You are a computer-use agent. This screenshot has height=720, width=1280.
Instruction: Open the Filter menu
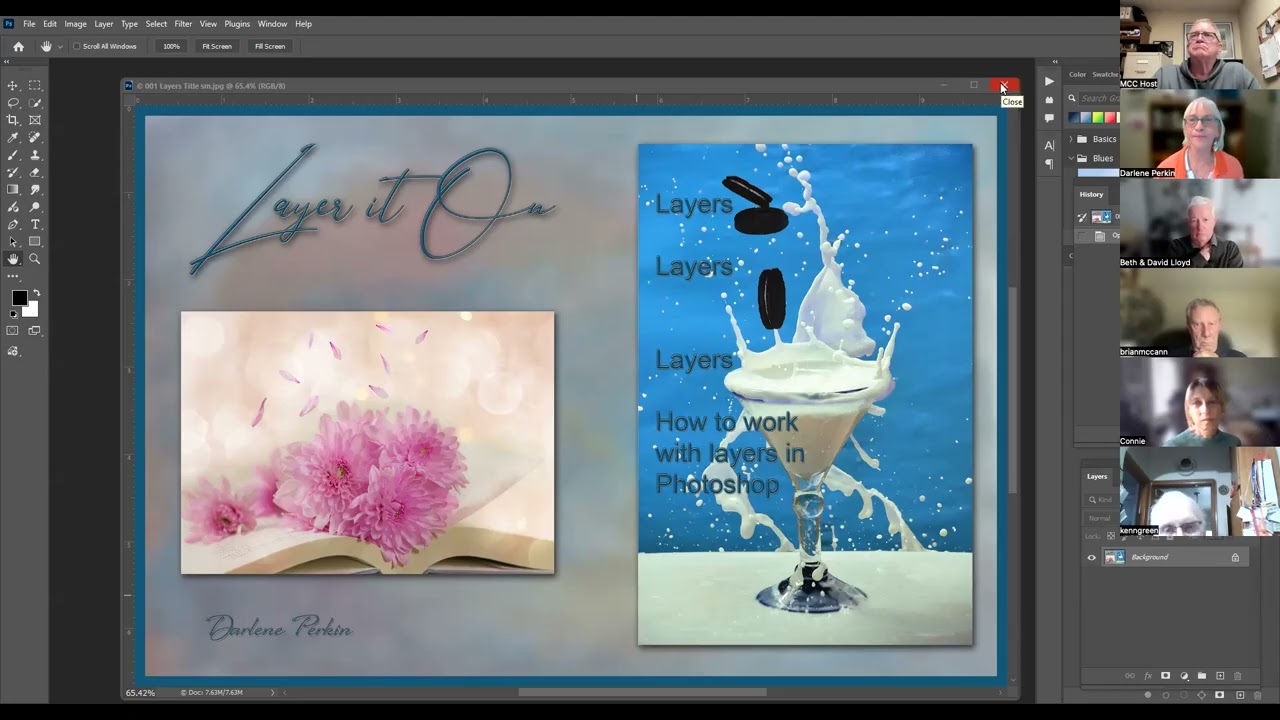[183, 24]
